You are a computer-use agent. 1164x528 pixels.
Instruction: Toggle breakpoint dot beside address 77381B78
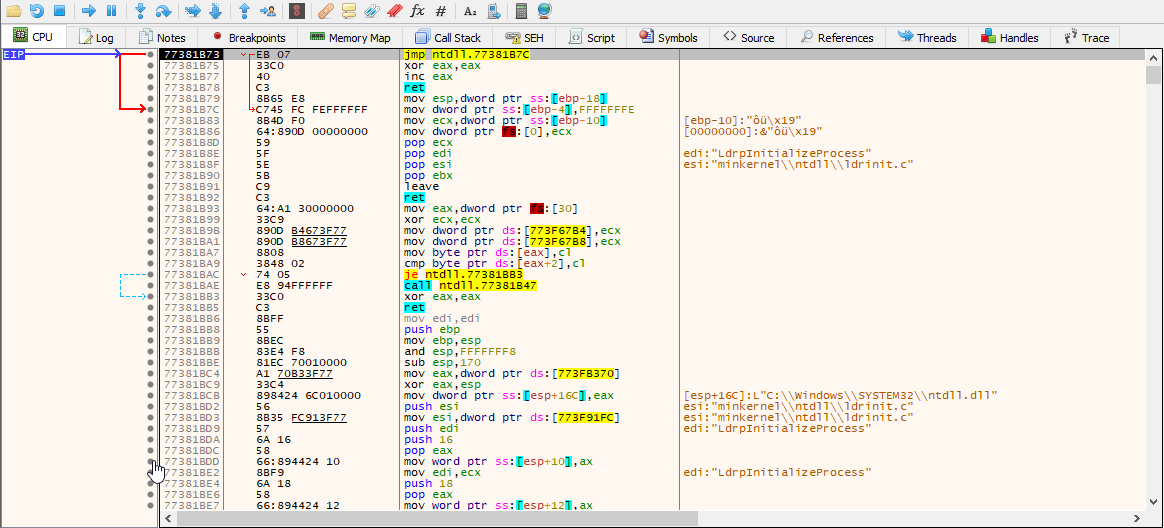(x=151, y=87)
